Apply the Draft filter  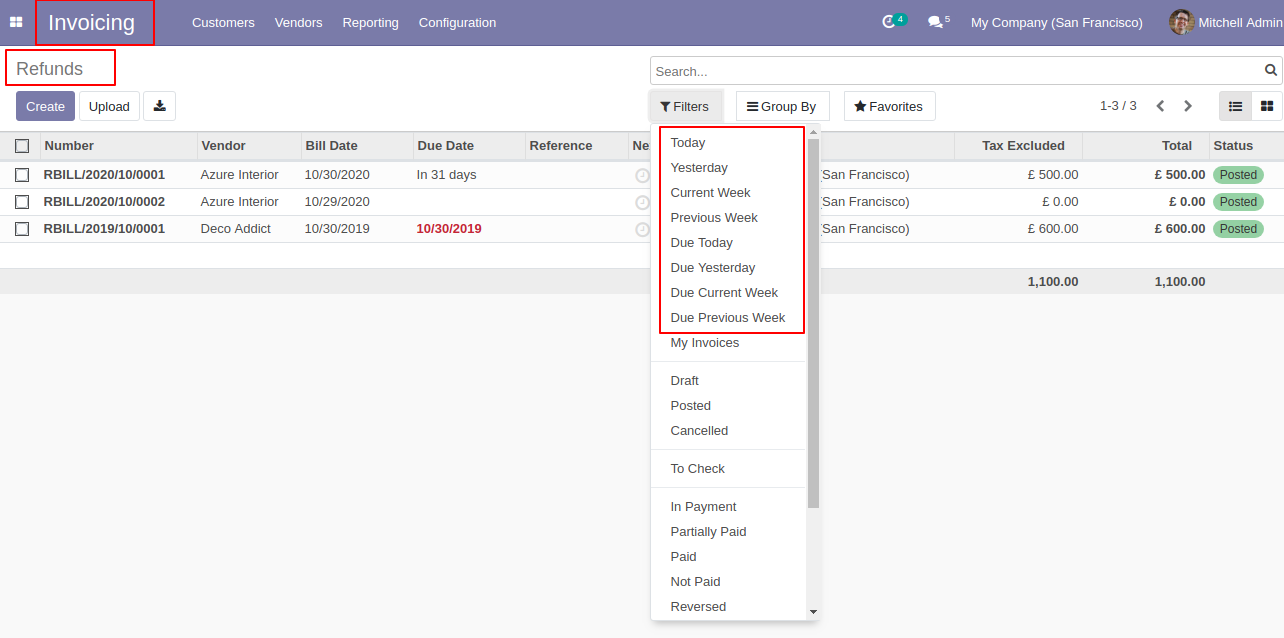(685, 381)
